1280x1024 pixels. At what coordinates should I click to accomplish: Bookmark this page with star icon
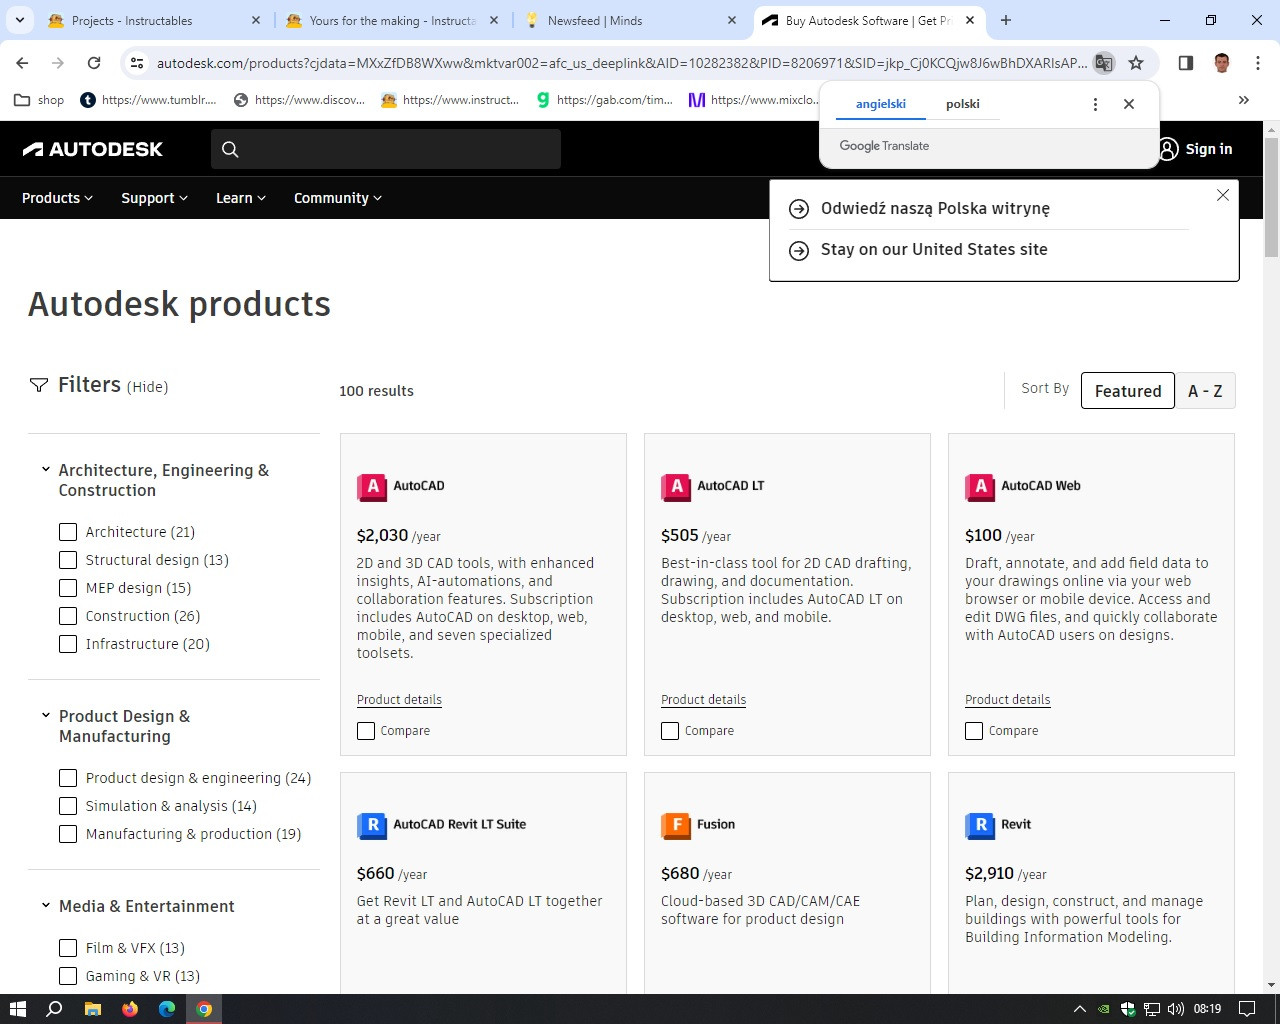1136,63
